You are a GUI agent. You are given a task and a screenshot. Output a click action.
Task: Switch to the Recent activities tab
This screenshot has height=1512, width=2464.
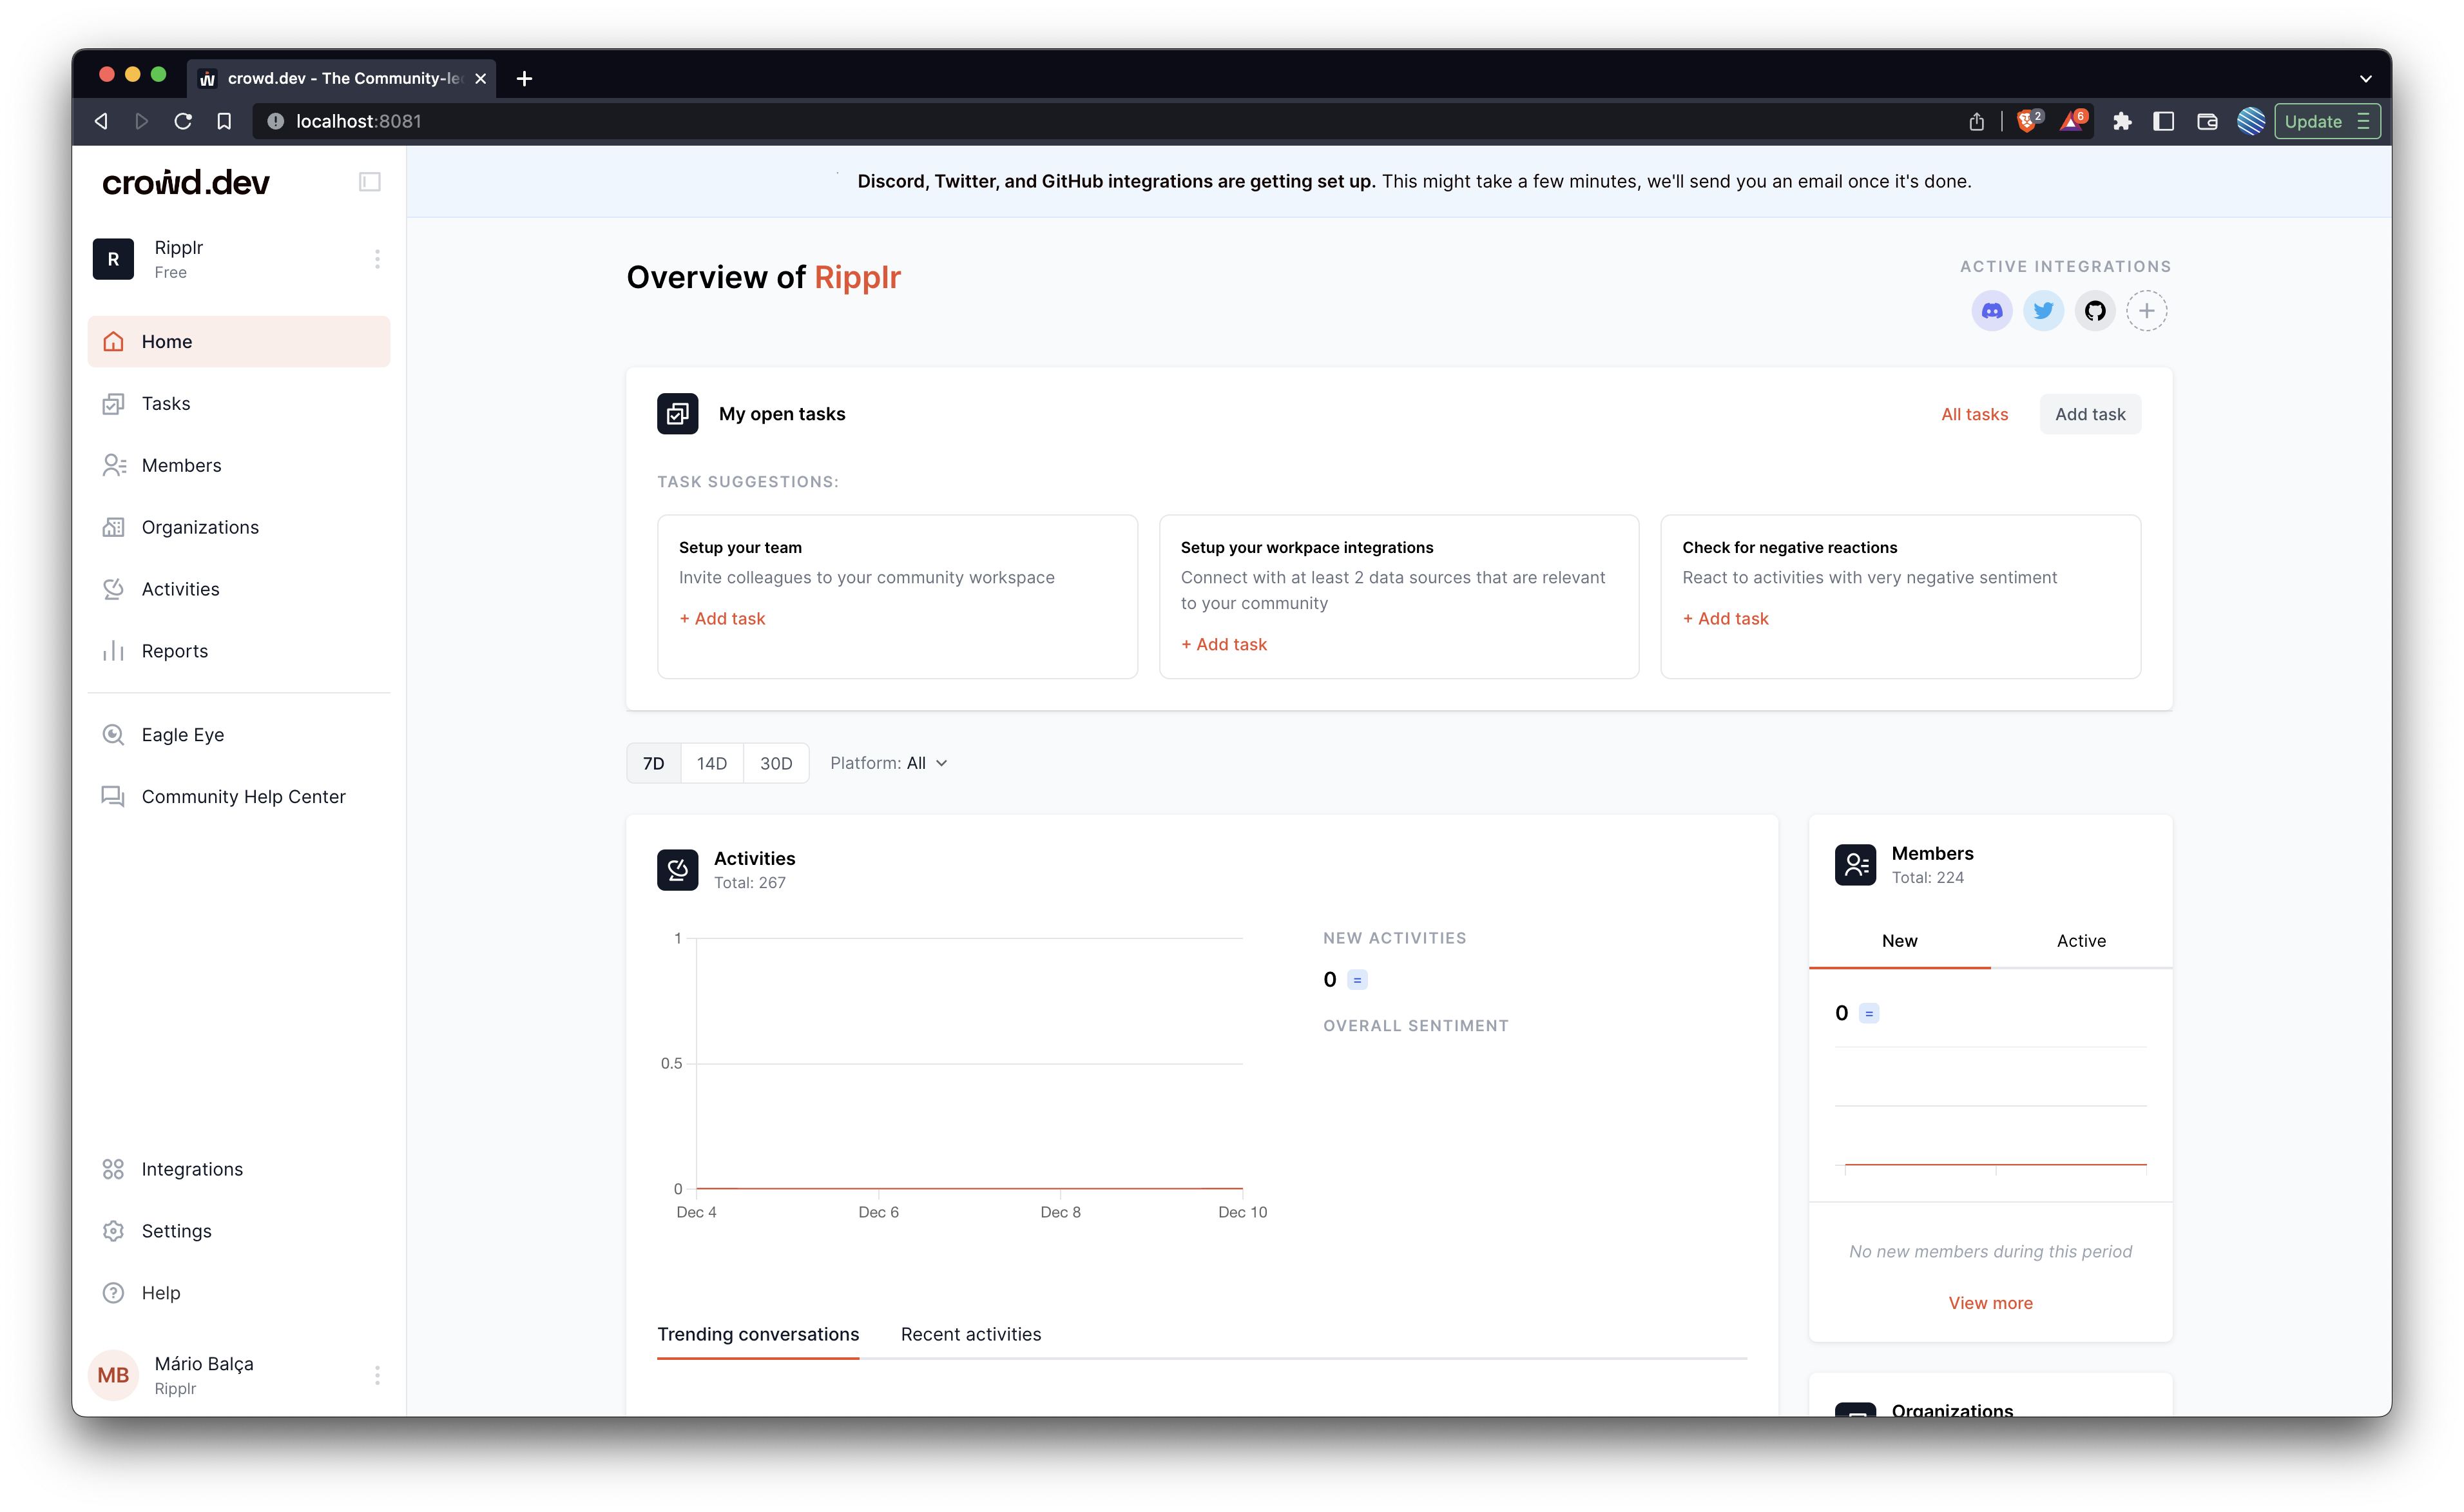970,1334
